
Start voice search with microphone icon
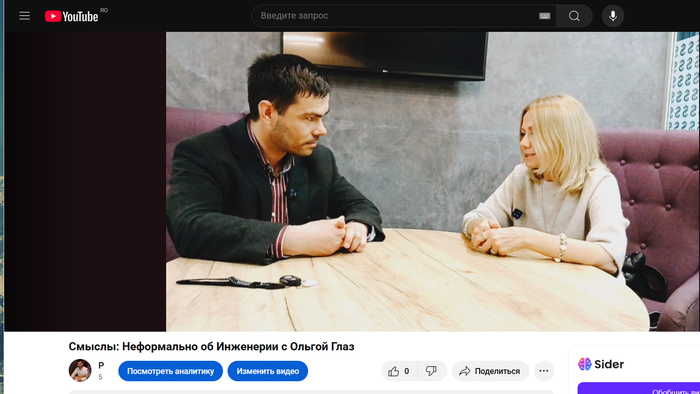(613, 16)
